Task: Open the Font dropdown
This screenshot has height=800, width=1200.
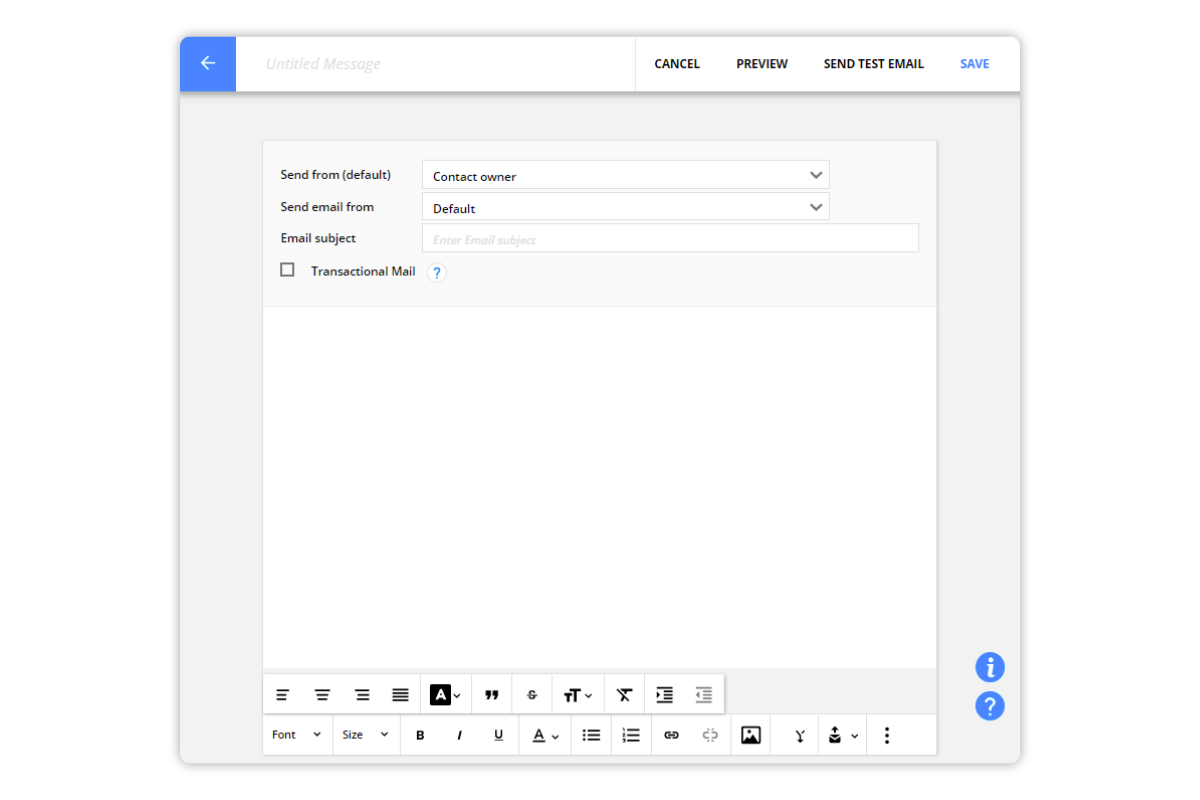Action: pos(297,735)
